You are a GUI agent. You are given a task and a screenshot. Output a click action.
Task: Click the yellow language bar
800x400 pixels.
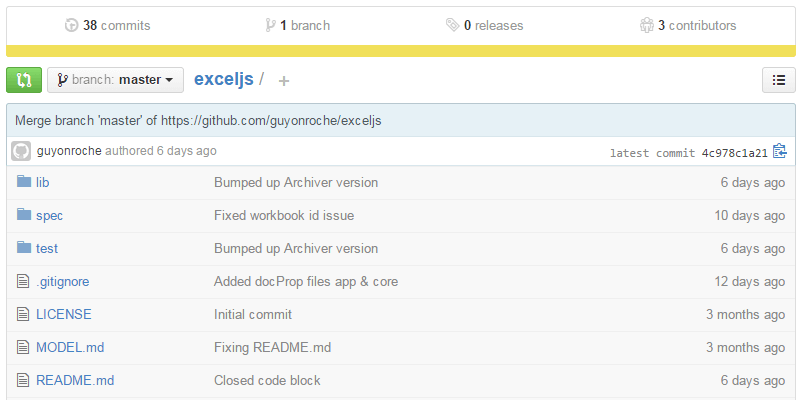click(400, 51)
